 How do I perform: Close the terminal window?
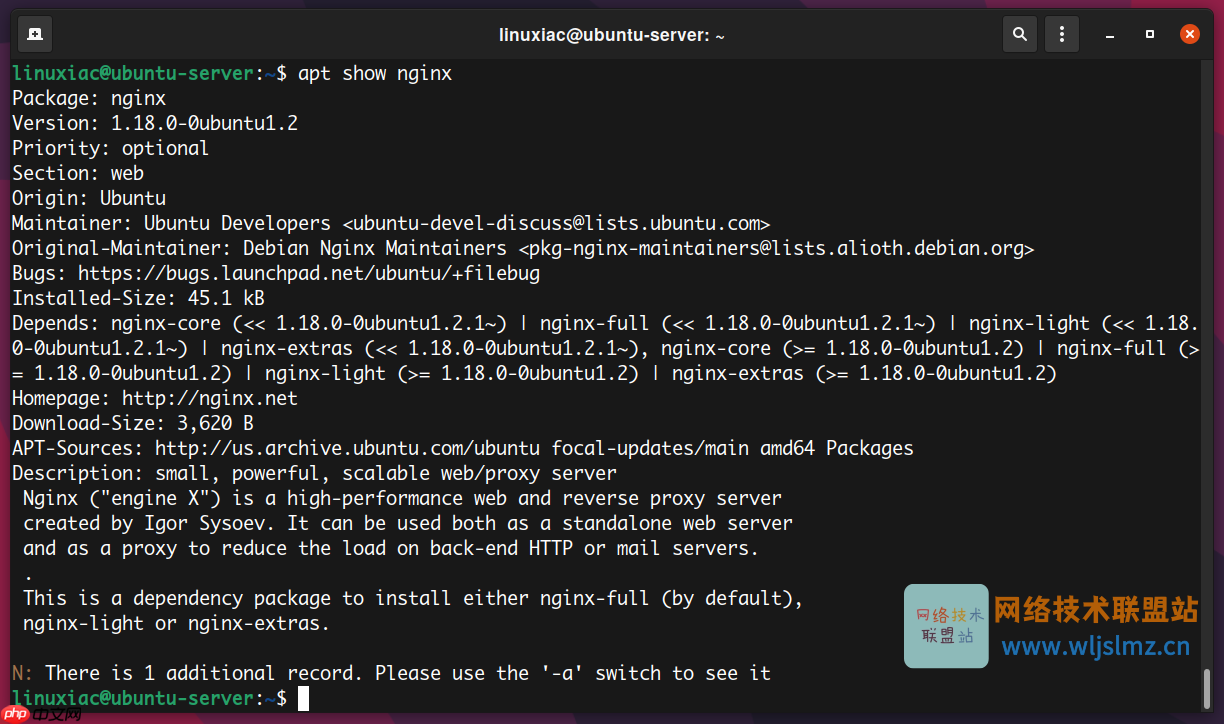pyautogui.click(x=1189, y=34)
